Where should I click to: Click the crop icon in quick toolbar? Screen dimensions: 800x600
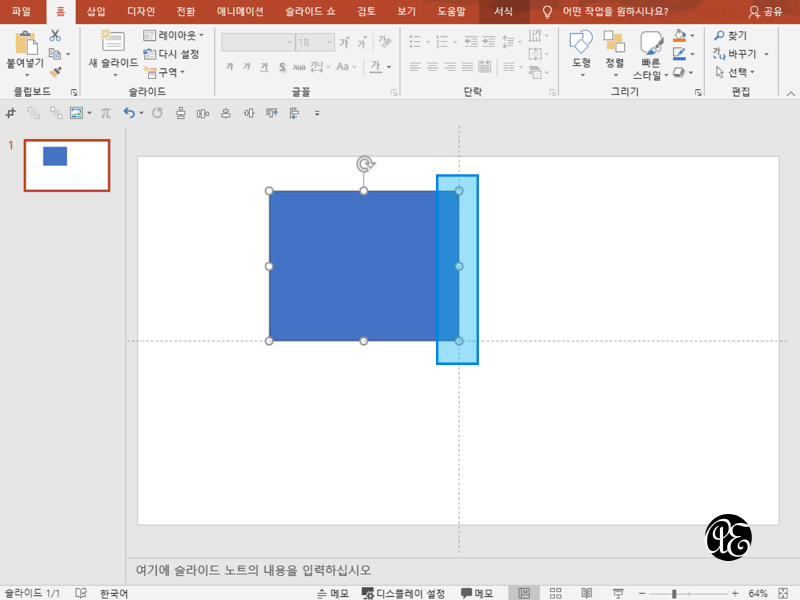point(11,113)
